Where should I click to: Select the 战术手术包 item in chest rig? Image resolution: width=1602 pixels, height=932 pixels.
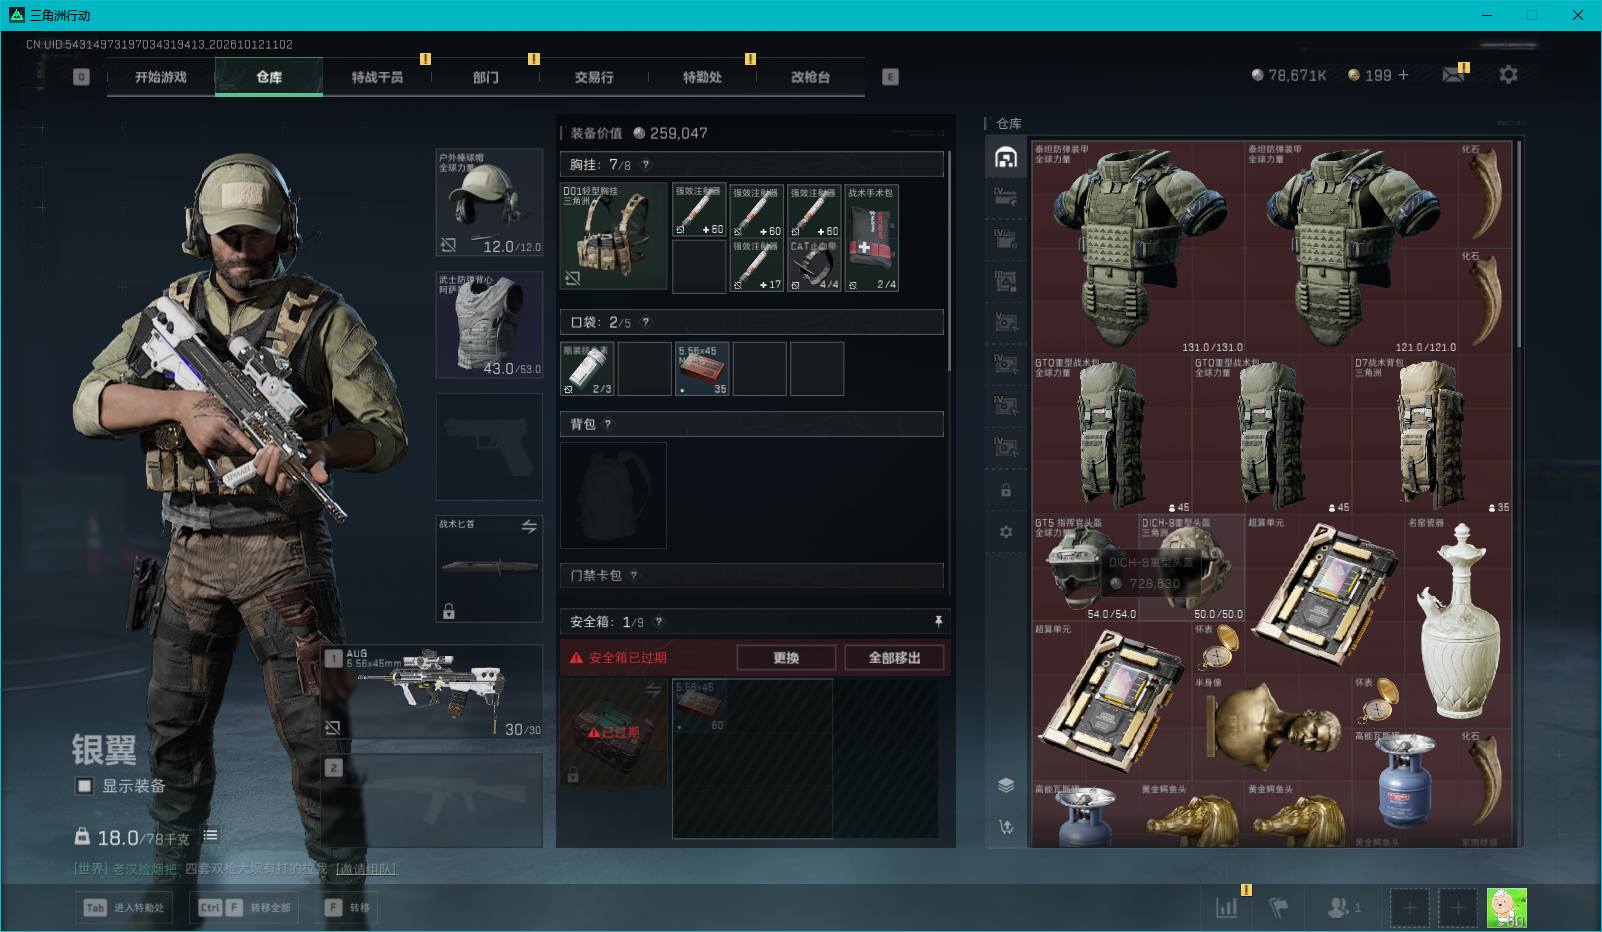point(872,238)
